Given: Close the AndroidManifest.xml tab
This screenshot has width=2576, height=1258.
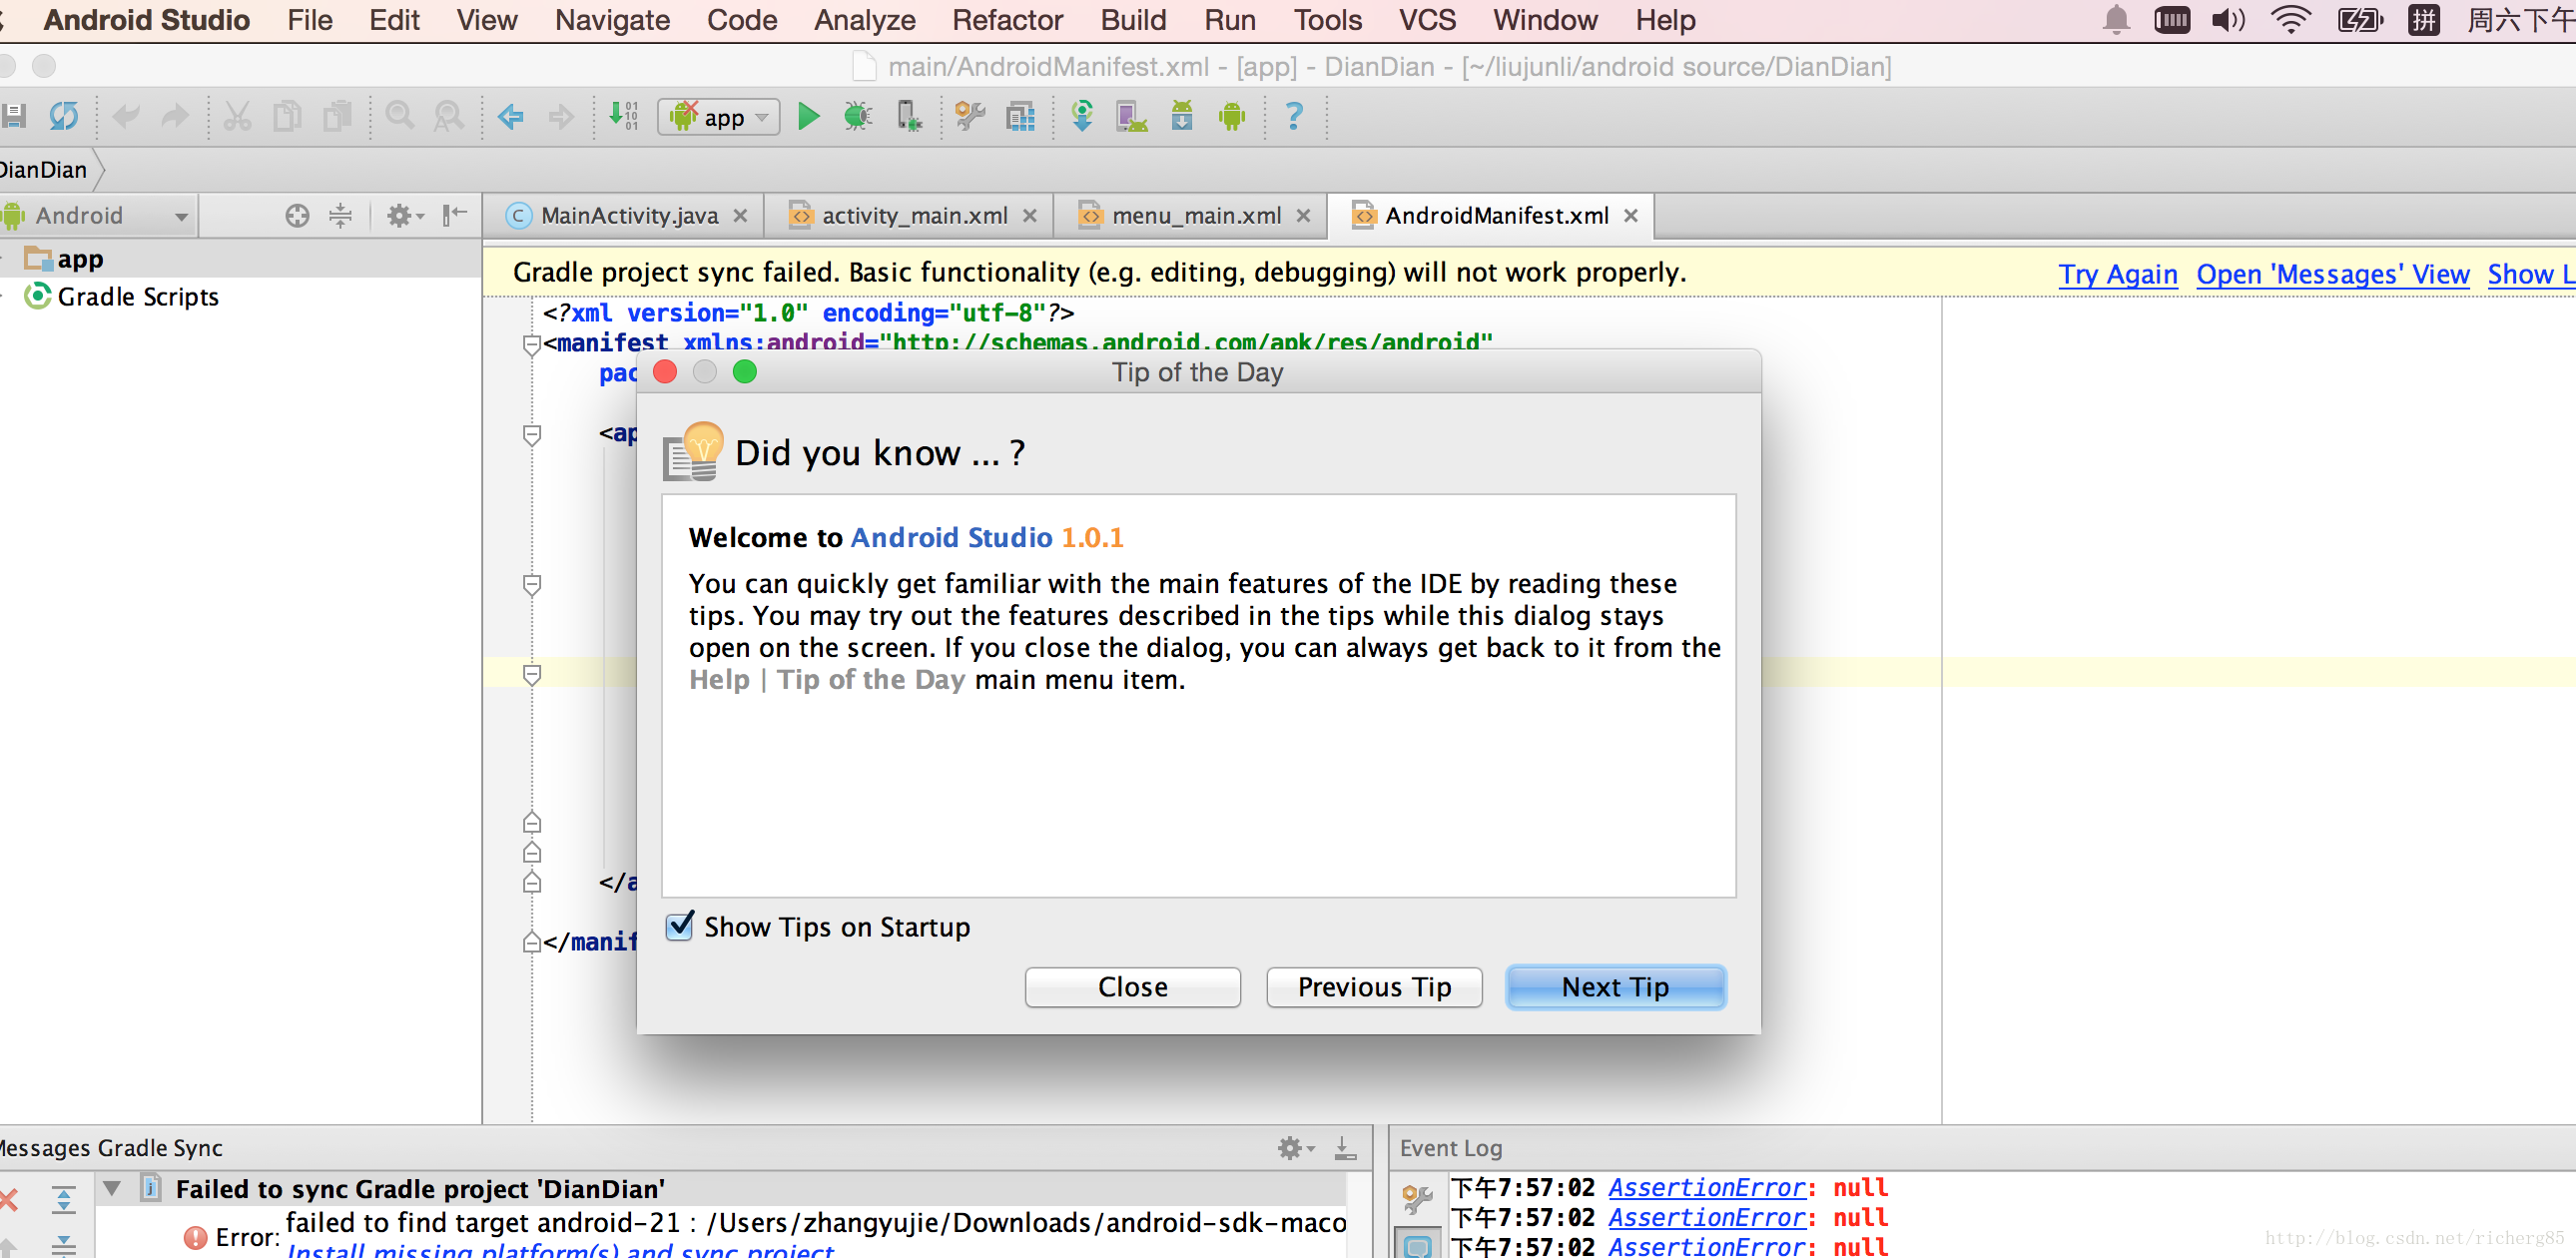Looking at the screenshot, I should [x=1631, y=215].
